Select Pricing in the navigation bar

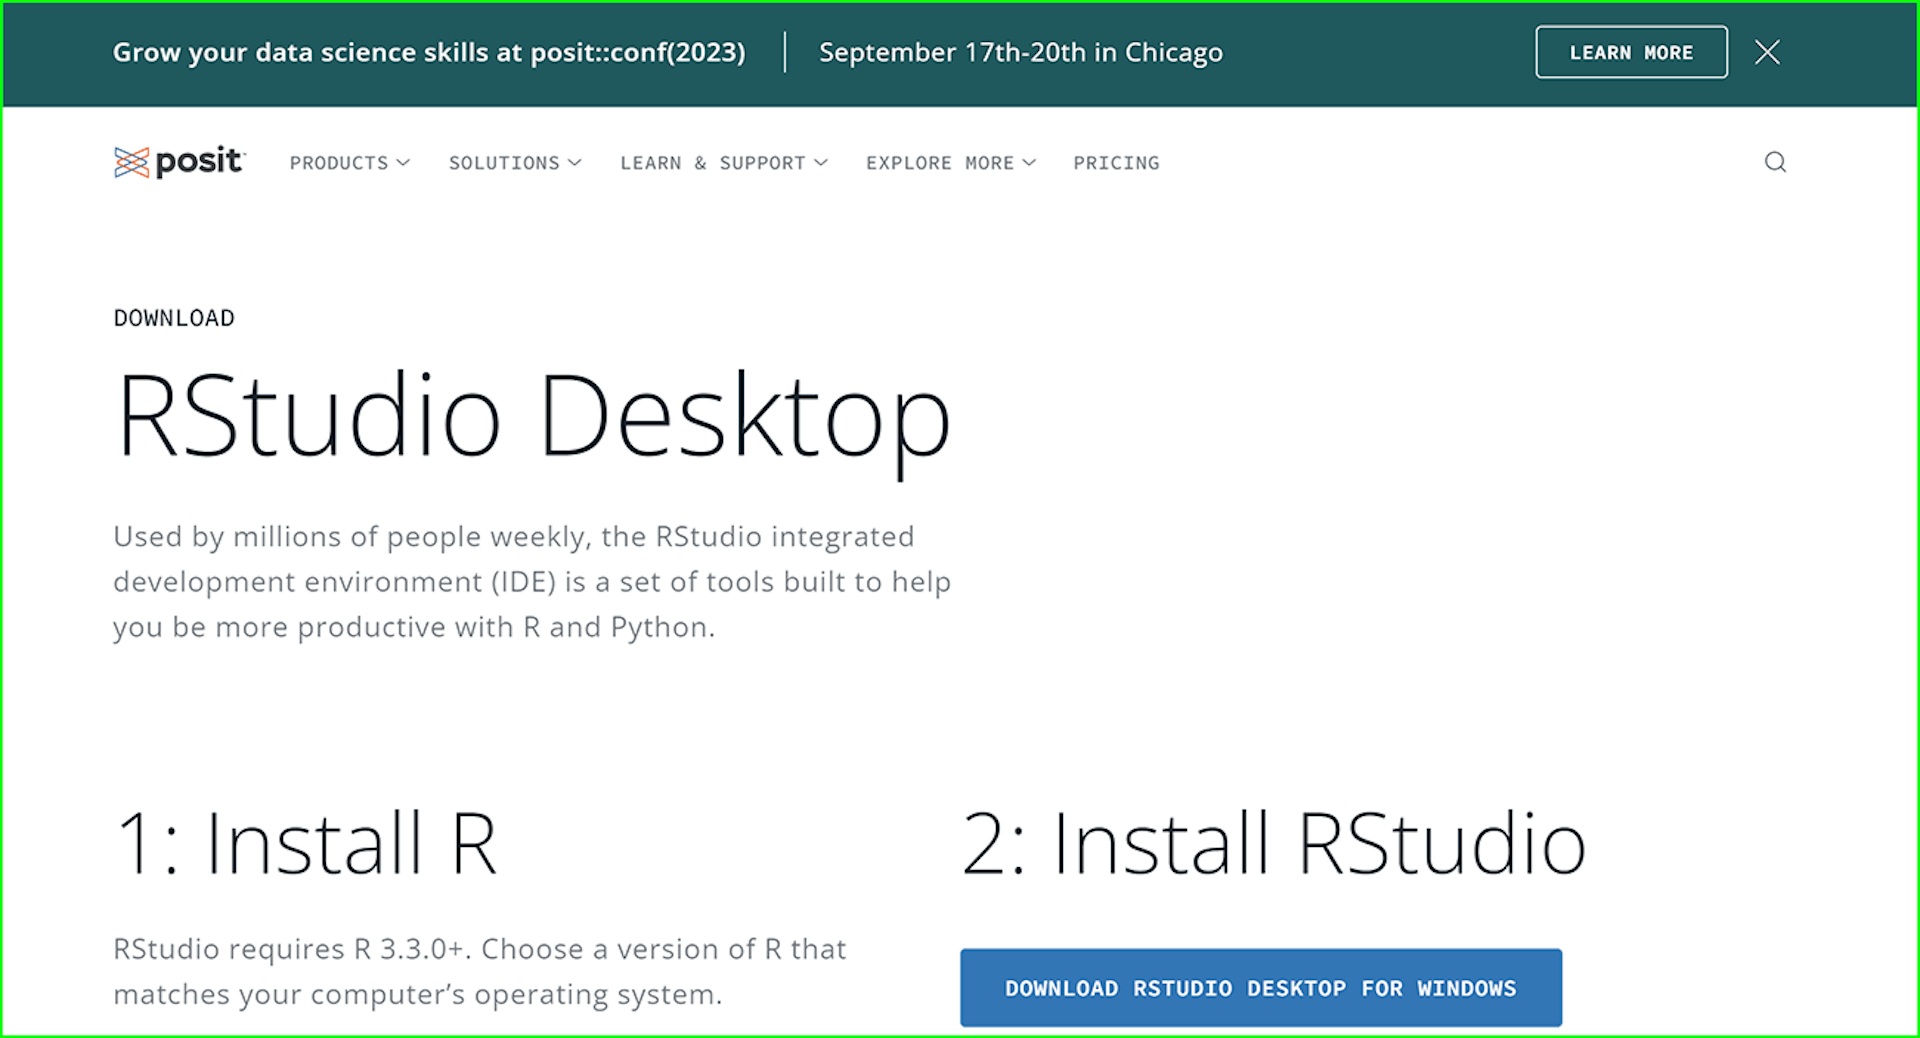[x=1116, y=163]
